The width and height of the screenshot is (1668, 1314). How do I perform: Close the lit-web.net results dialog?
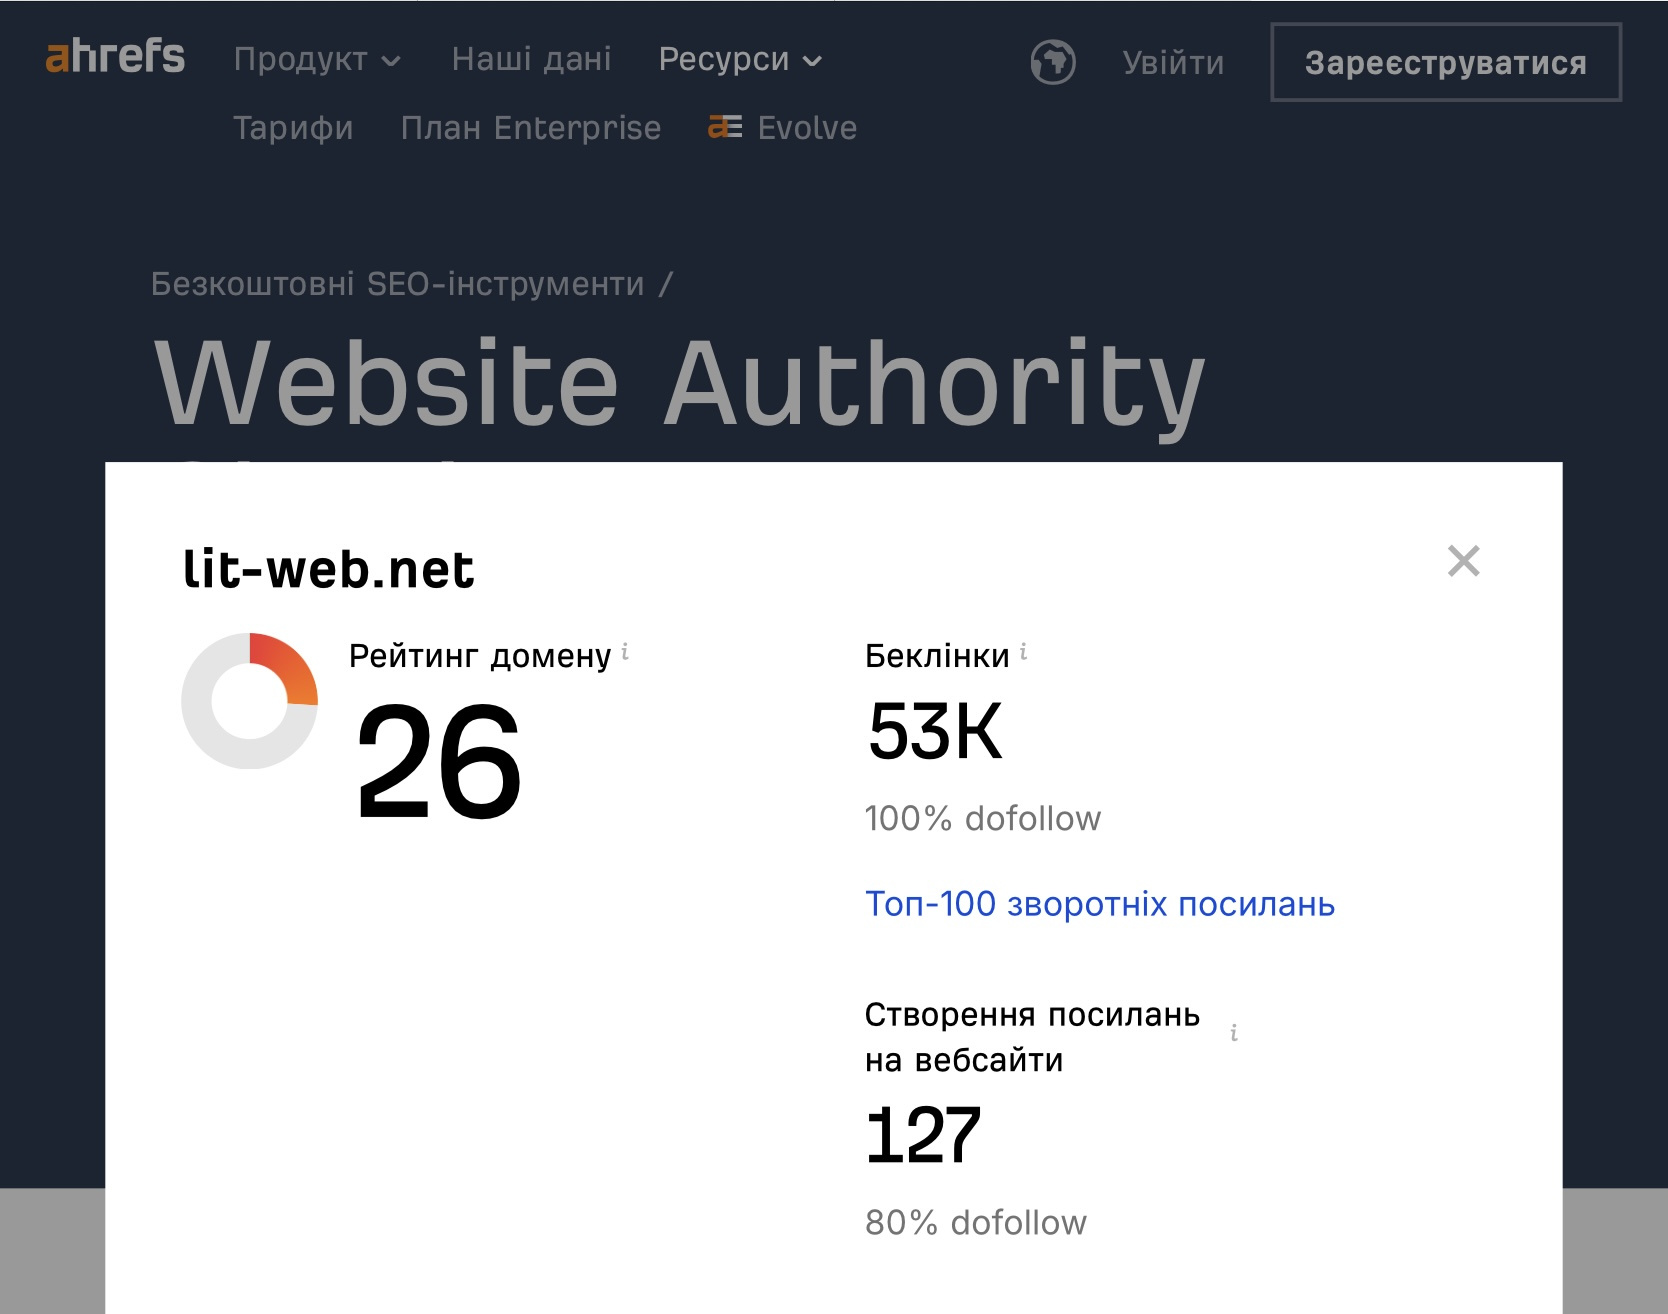point(1463,561)
